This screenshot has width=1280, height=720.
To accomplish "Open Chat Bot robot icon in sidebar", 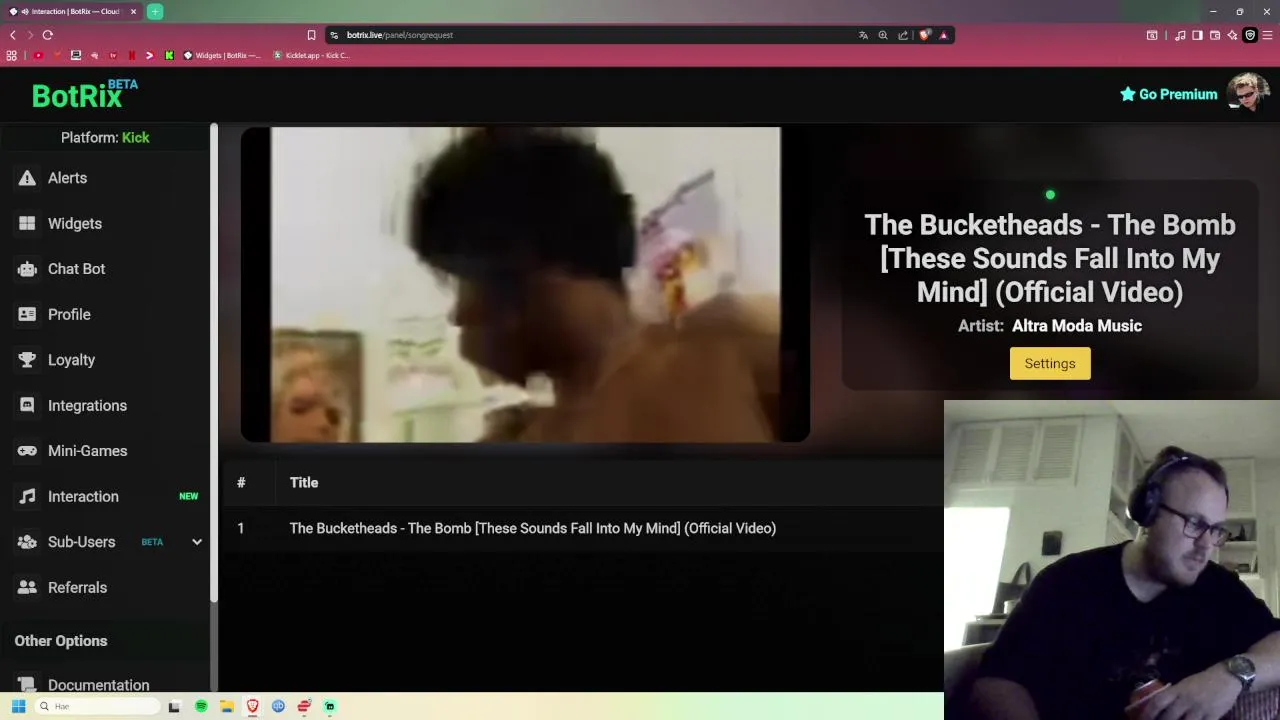I will (27, 269).
